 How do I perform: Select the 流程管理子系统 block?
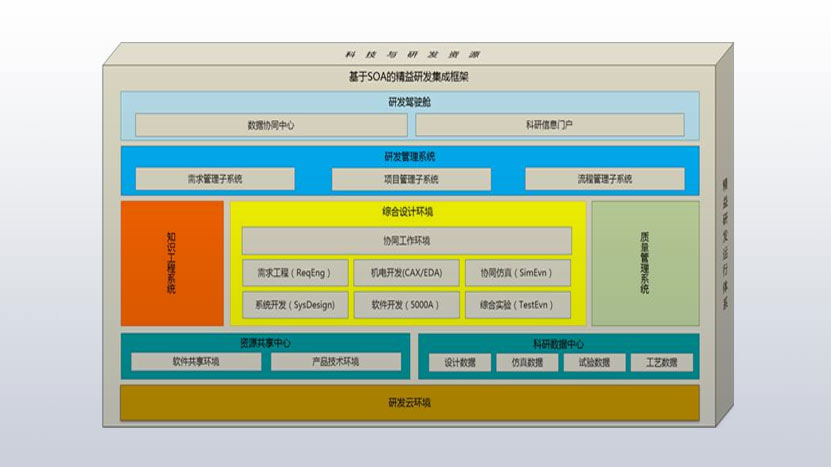tap(604, 179)
